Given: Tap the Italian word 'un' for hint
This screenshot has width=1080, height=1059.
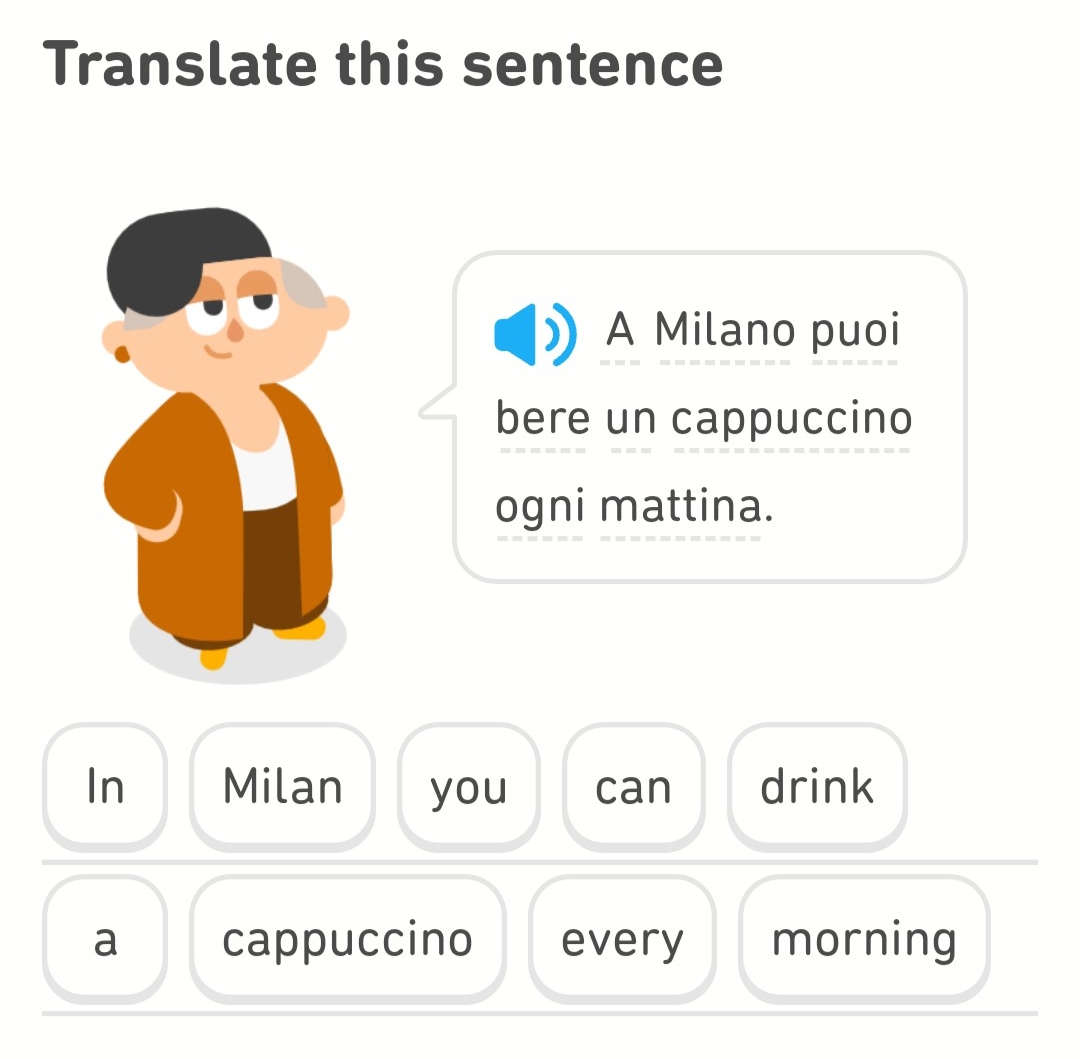Looking at the screenshot, I should click(630, 419).
